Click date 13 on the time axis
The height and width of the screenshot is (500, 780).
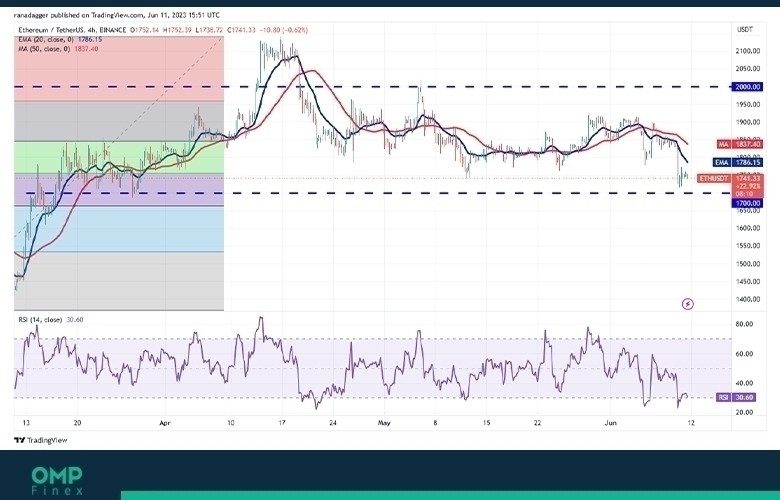[26, 423]
